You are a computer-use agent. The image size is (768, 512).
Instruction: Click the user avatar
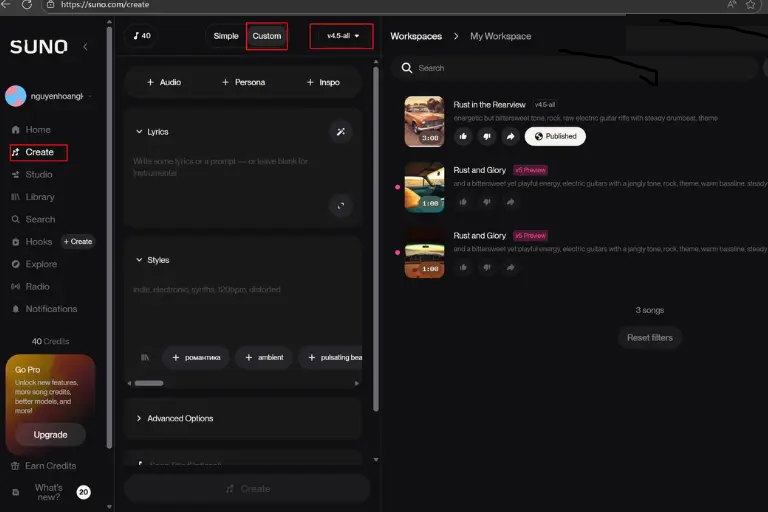coord(16,96)
